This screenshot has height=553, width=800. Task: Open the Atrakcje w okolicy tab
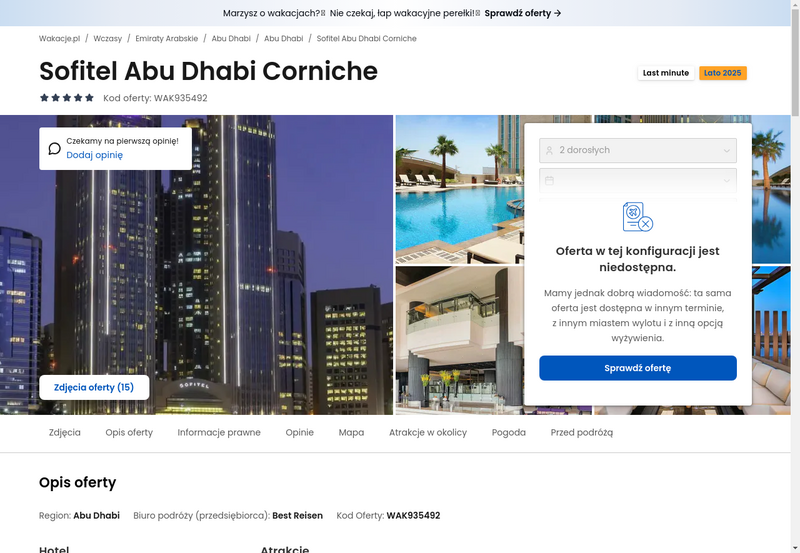point(428,433)
